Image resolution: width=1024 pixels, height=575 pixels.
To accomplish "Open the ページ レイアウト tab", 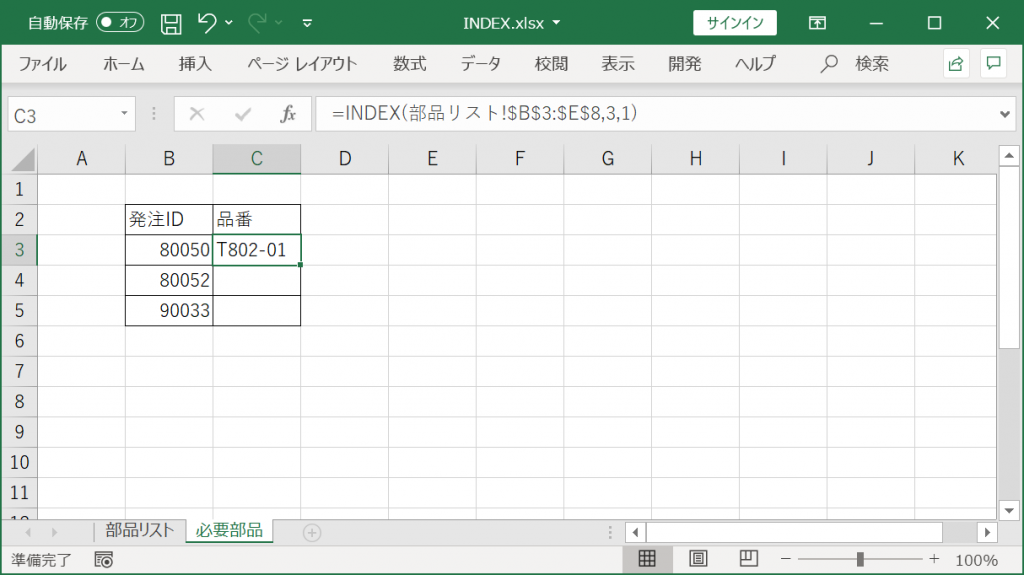I will coord(302,64).
